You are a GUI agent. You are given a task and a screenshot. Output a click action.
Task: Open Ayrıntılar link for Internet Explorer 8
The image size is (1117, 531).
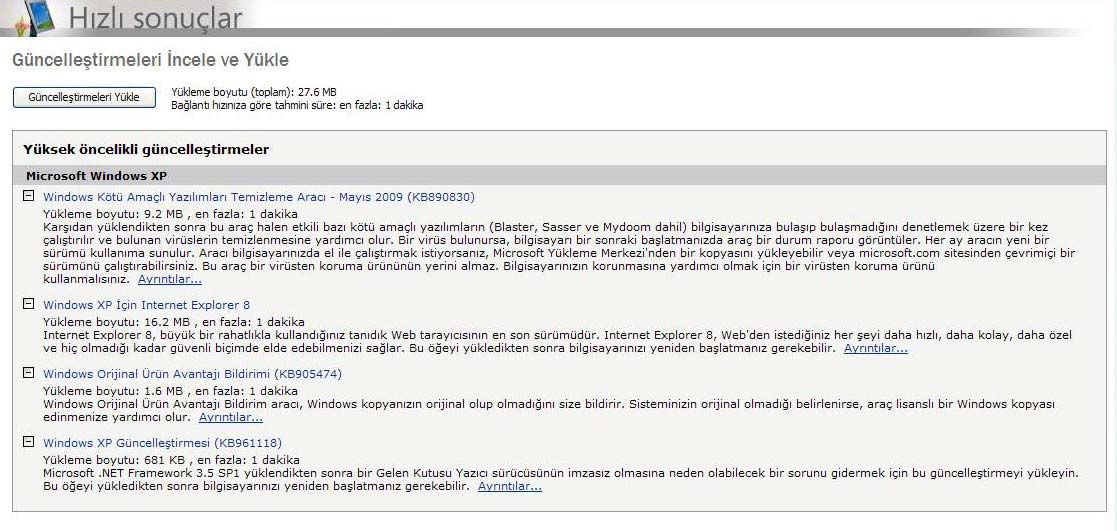(x=876, y=349)
